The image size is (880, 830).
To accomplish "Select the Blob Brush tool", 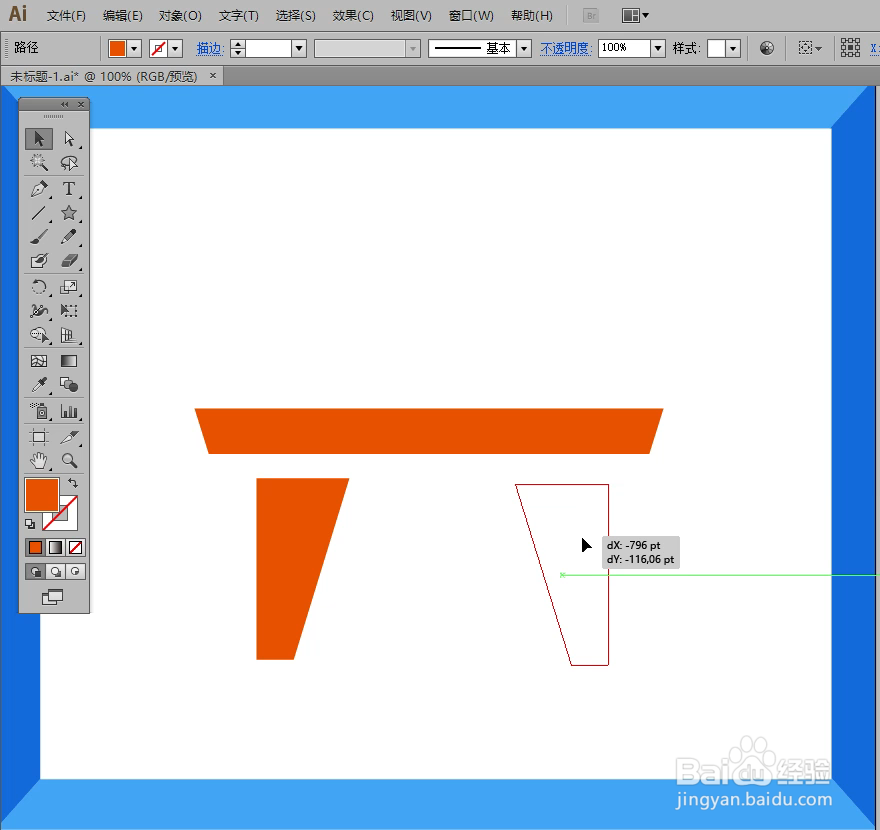I will 39,261.
